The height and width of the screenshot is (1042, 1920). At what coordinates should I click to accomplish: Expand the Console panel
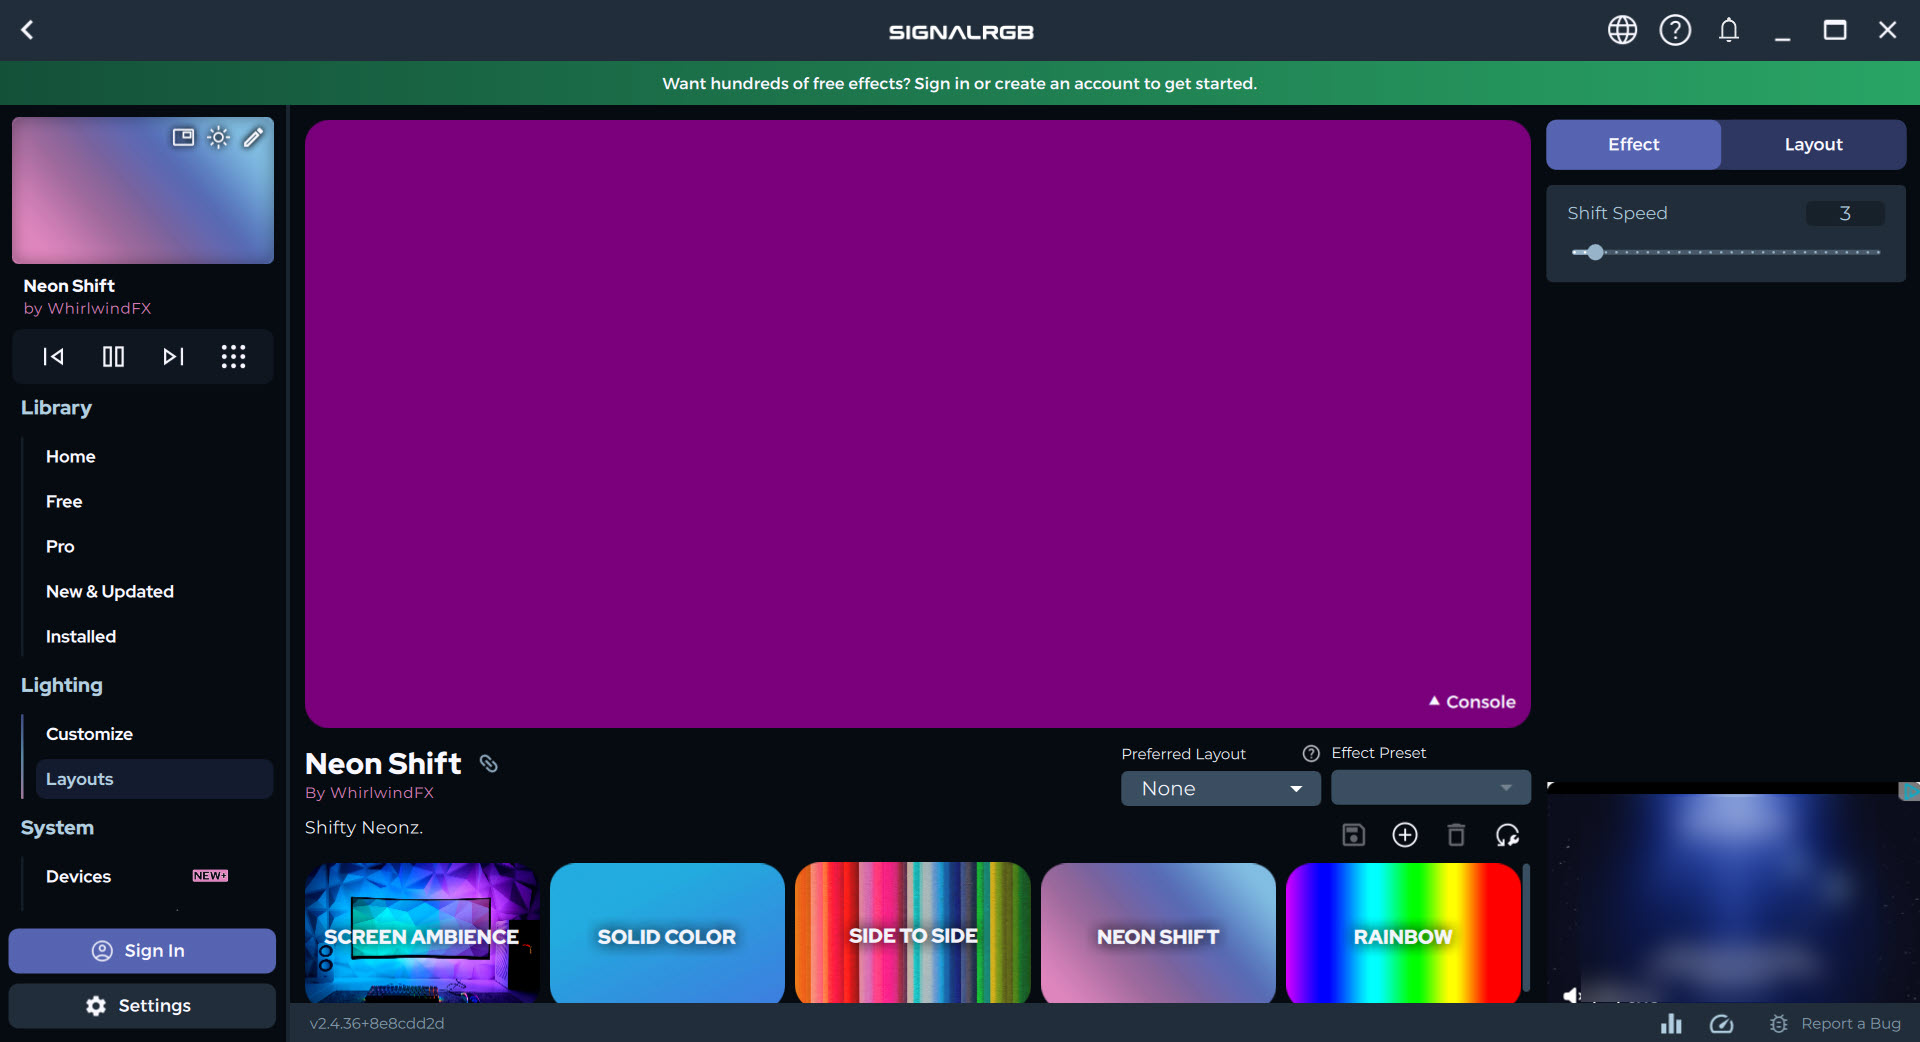1472,702
